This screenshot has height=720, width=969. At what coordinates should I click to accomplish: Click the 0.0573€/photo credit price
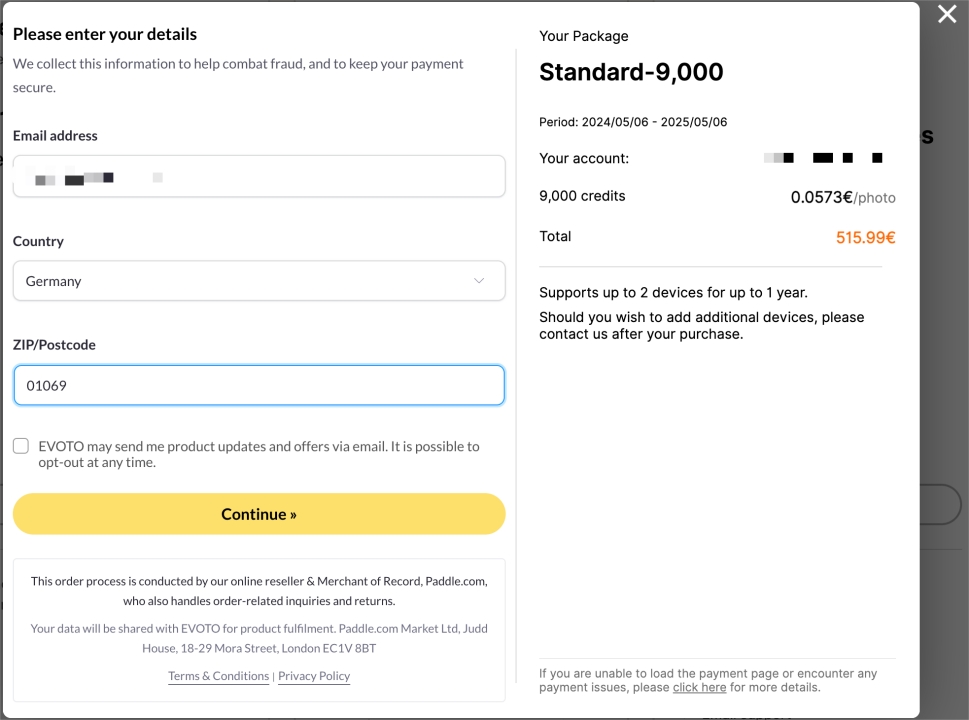(x=843, y=198)
